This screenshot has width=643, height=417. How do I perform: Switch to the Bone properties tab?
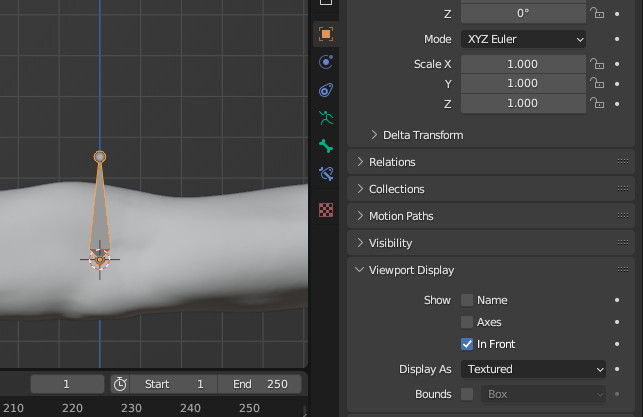coord(325,146)
